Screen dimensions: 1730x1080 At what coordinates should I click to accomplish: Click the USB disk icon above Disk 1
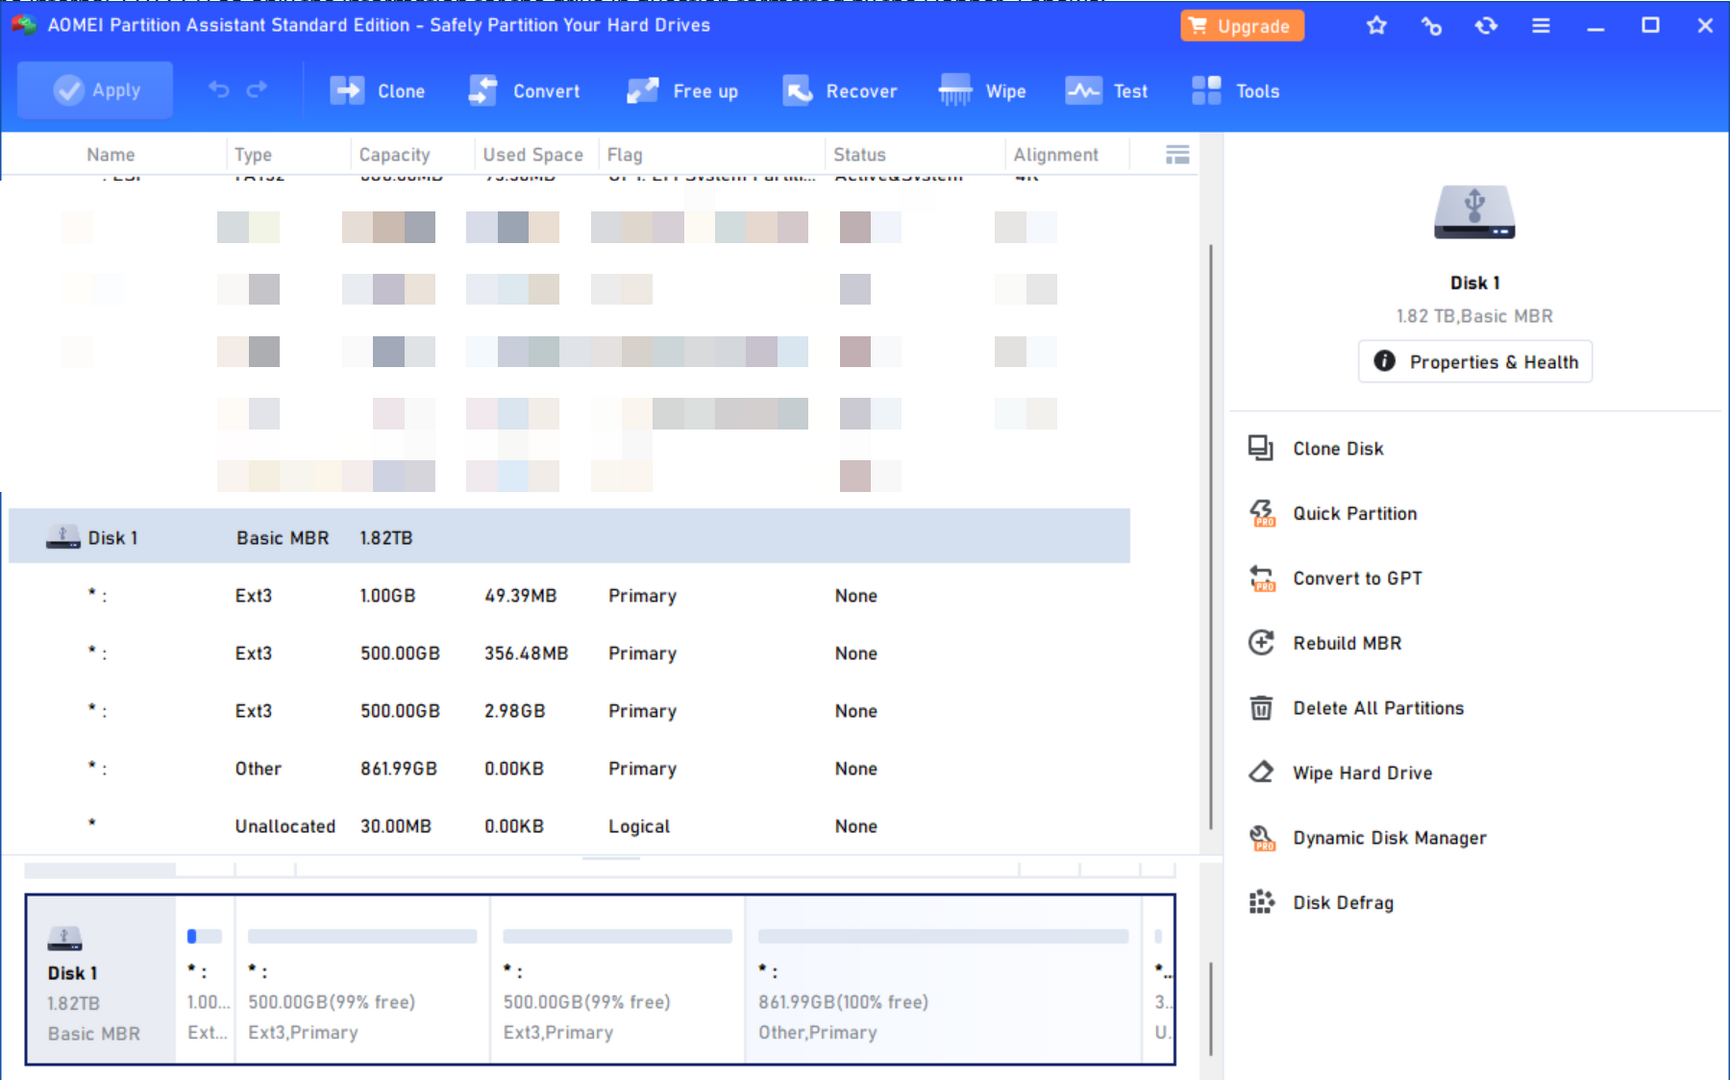[x=1475, y=212]
